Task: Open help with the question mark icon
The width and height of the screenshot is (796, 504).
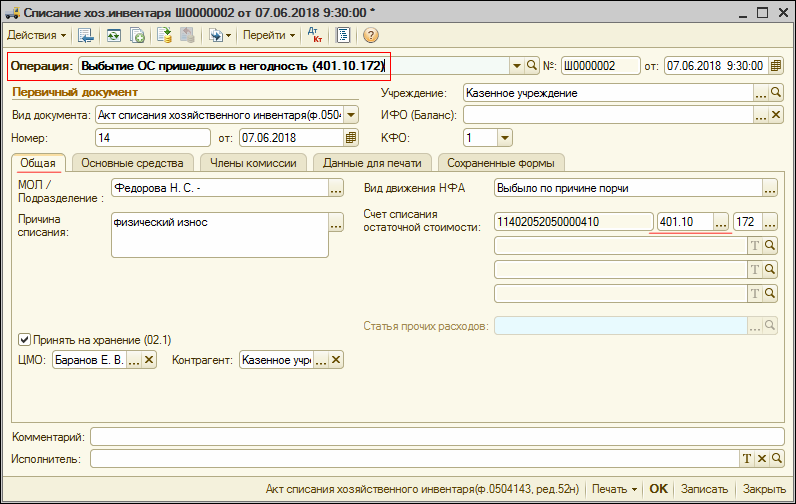Action: (371, 36)
